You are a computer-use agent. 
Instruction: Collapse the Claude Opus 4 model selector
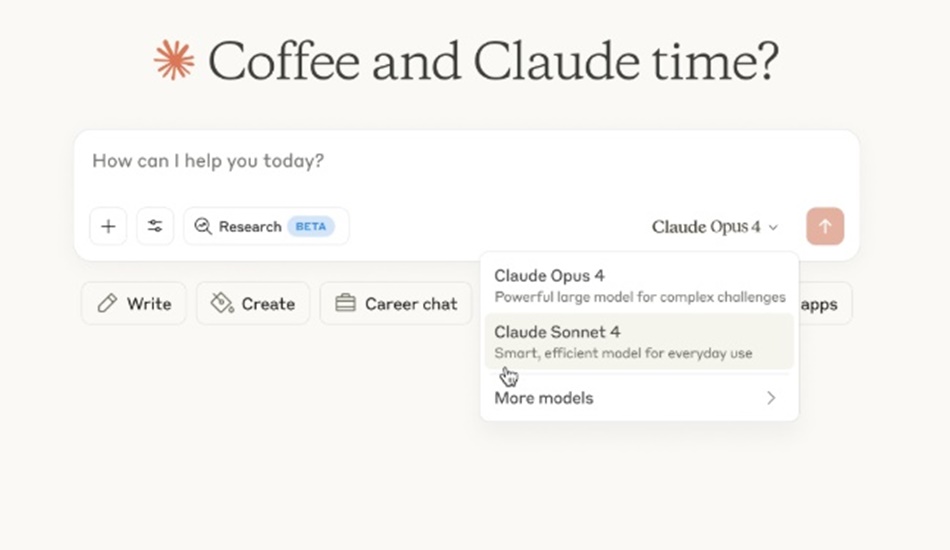coord(715,227)
